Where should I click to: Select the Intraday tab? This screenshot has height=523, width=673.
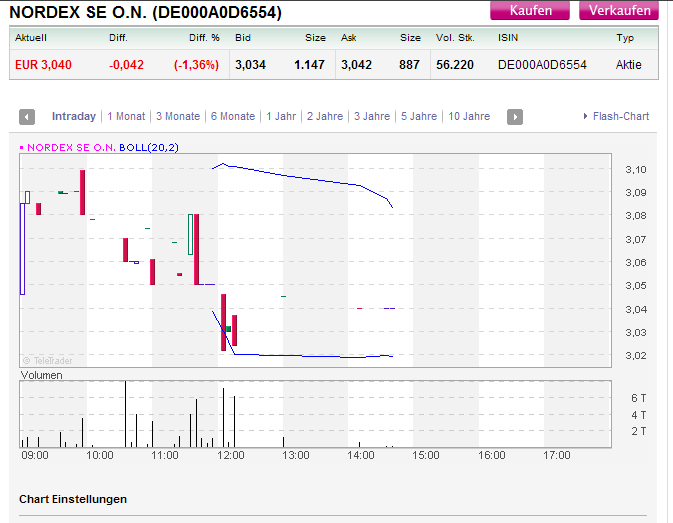click(x=74, y=116)
